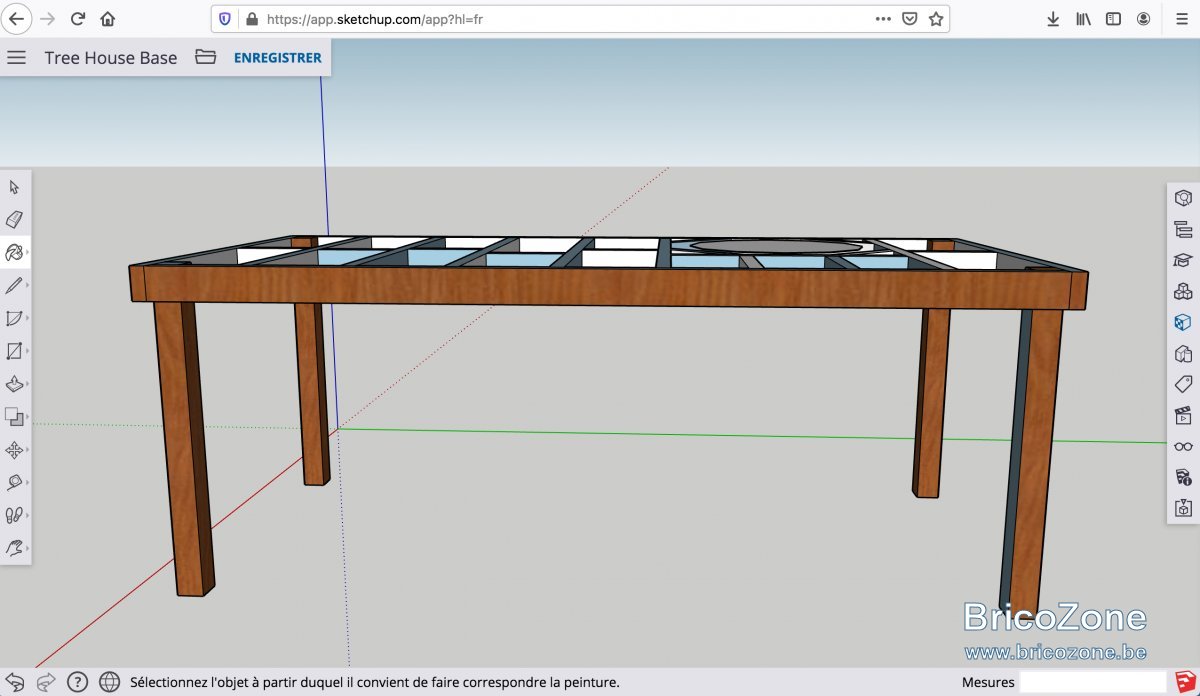Click the browser home button
The width and height of the screenshot is (1200, 696).
108,19
